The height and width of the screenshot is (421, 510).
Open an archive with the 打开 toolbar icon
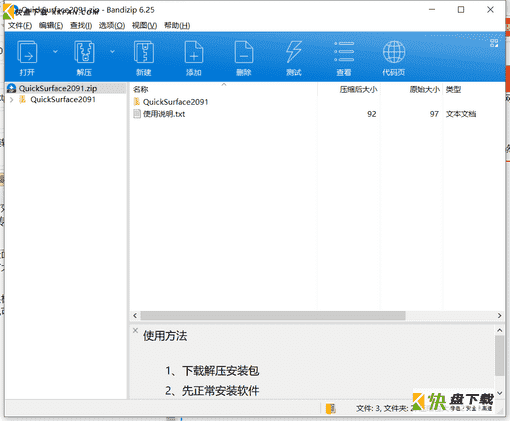point(27,52)
